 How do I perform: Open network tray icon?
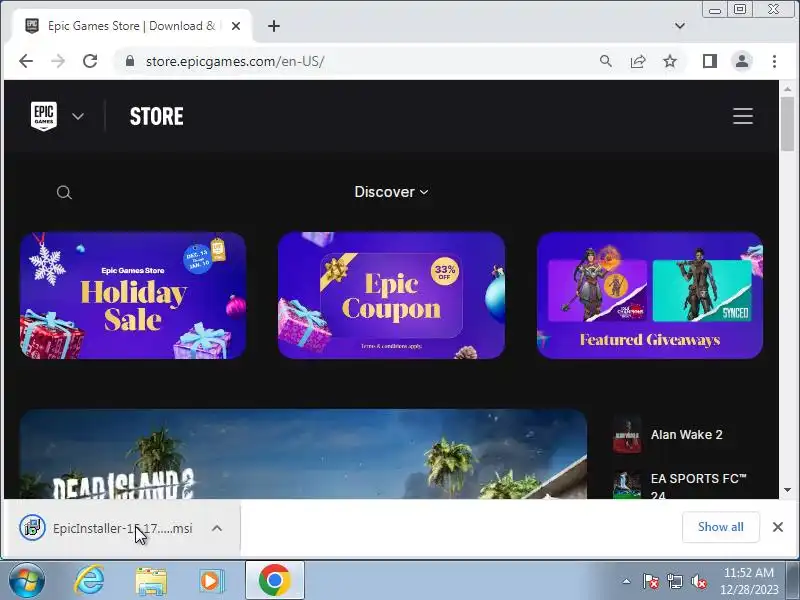pos(675,581)
